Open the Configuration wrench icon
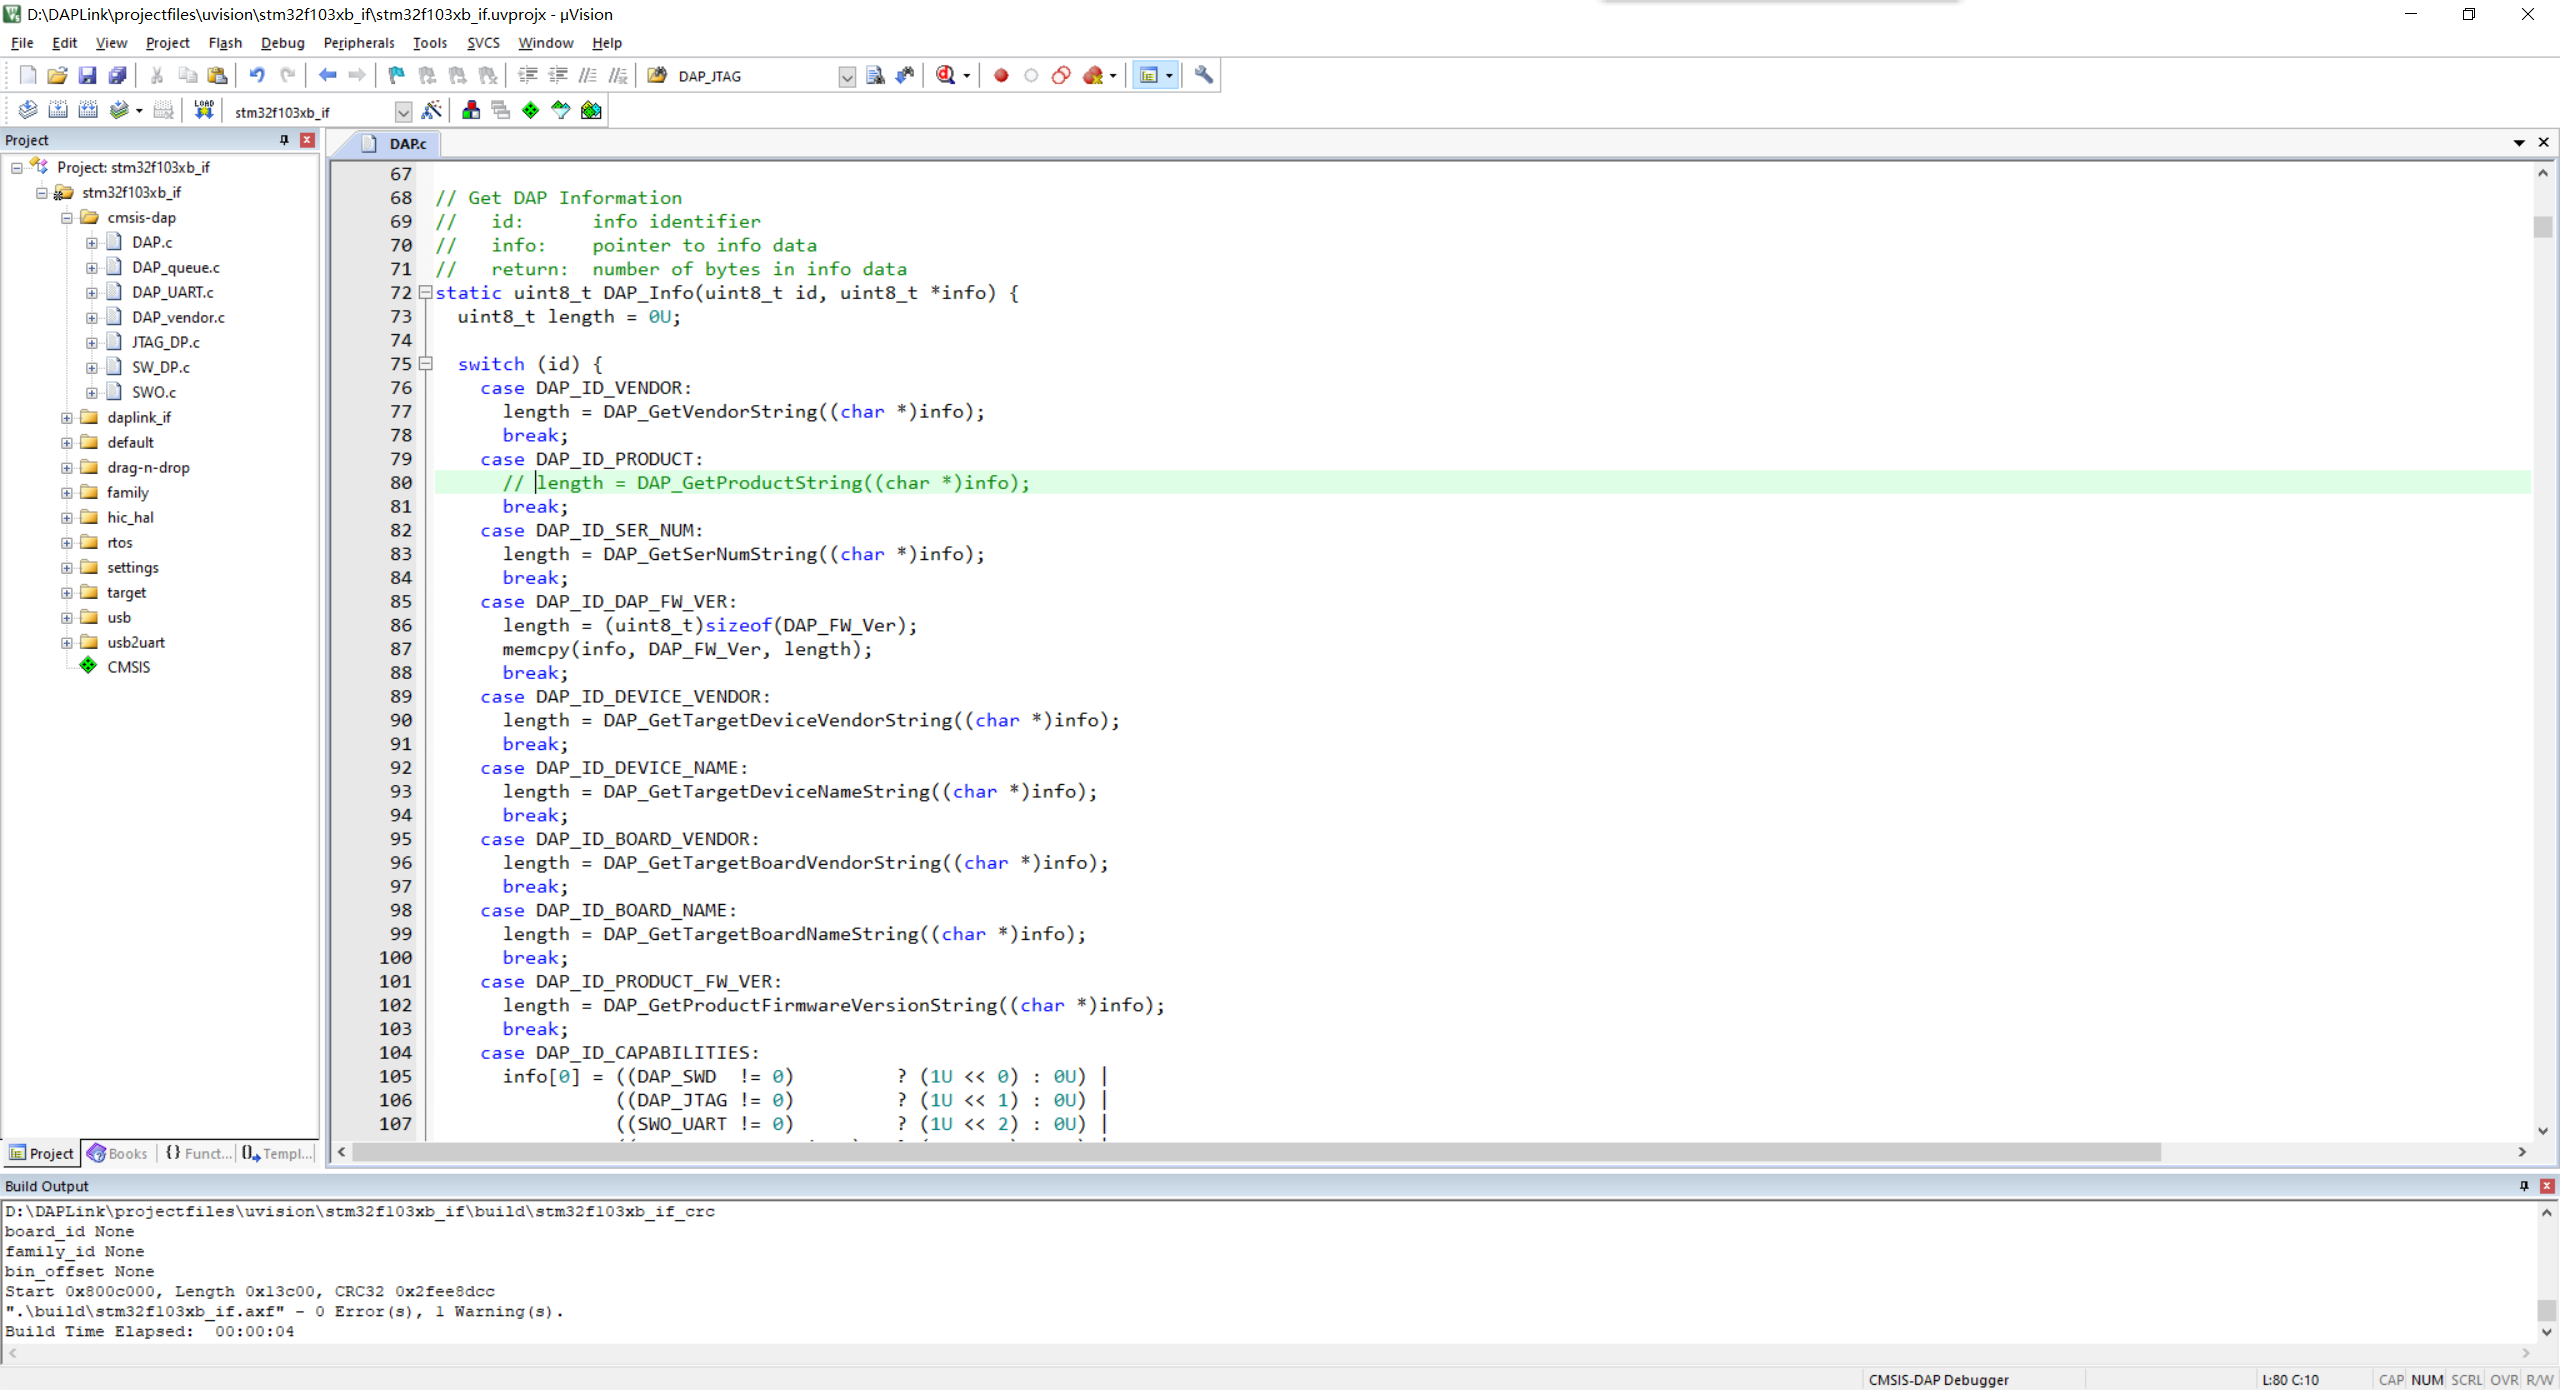Screen dimensions: 2560x1390 [x=1203, y=75]
